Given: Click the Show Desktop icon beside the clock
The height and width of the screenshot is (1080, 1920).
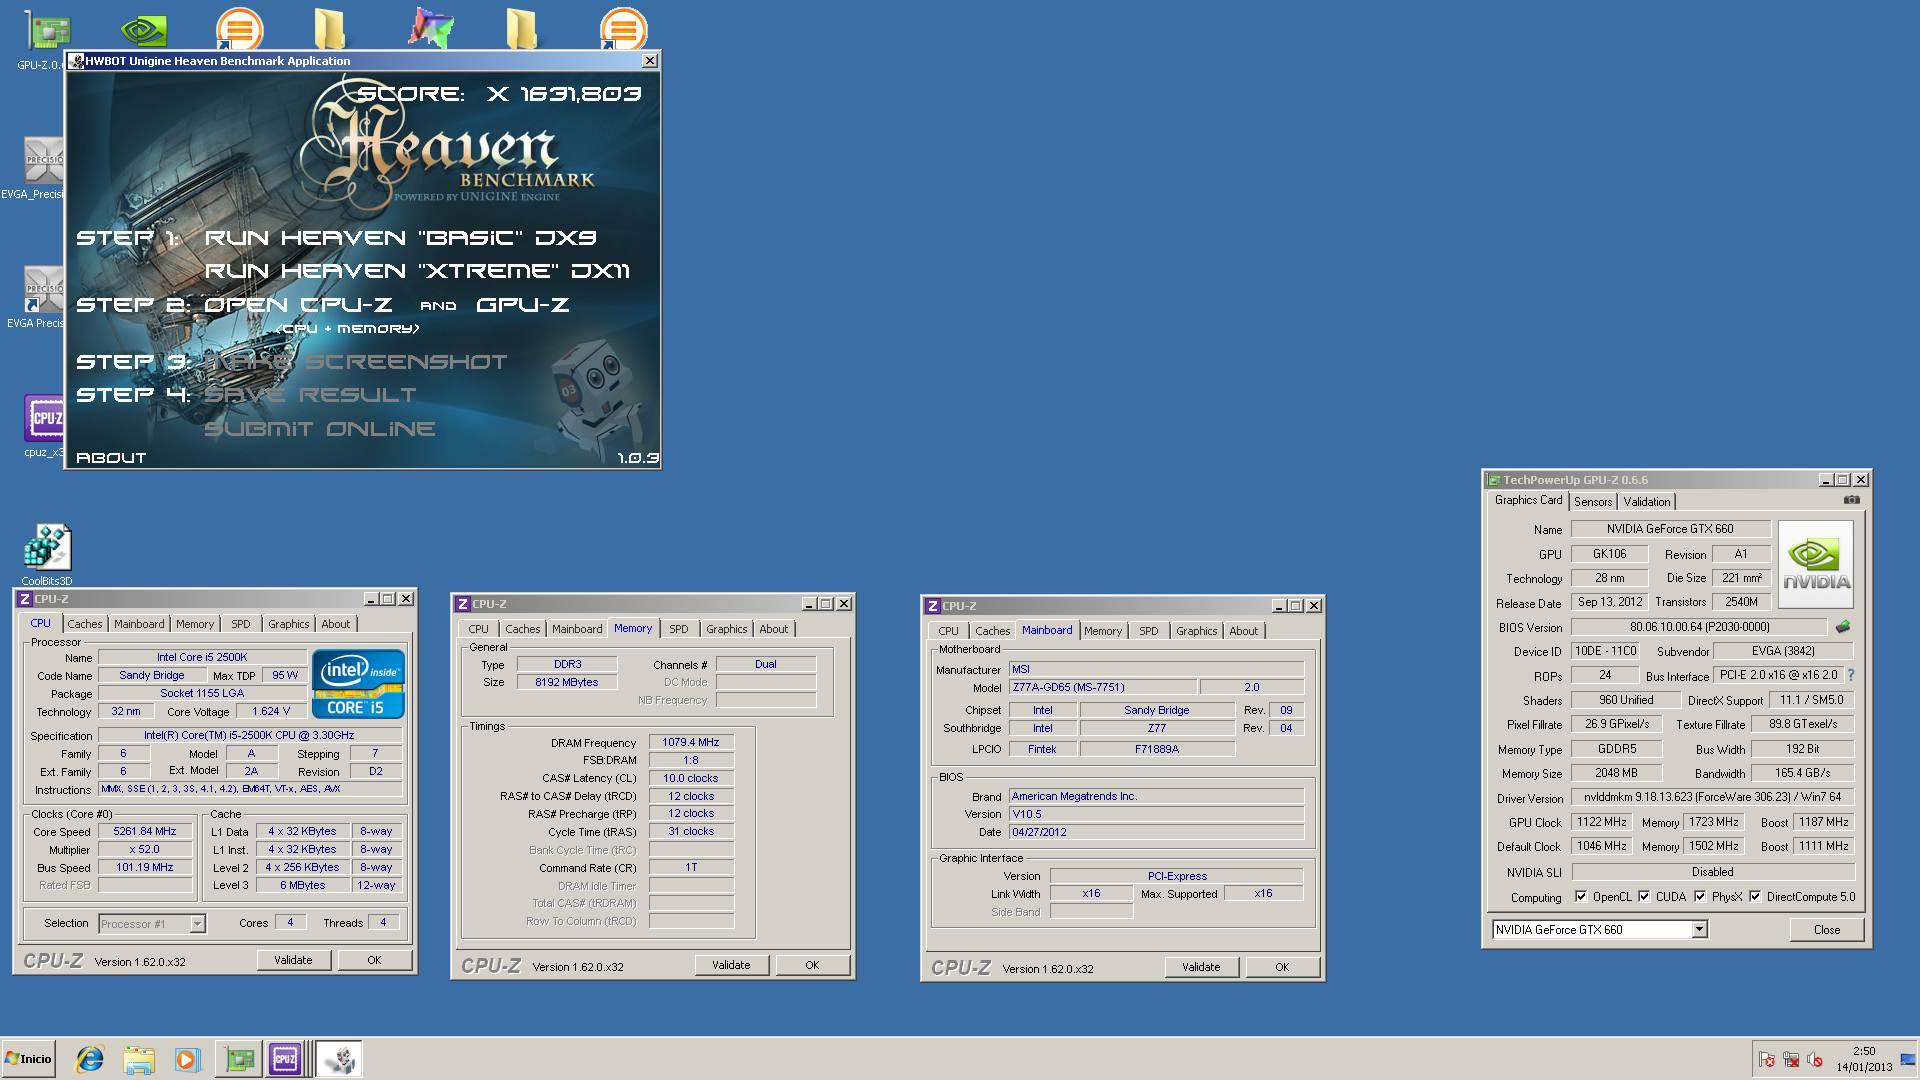Looking at the screenshot, I should 1908,1060.
